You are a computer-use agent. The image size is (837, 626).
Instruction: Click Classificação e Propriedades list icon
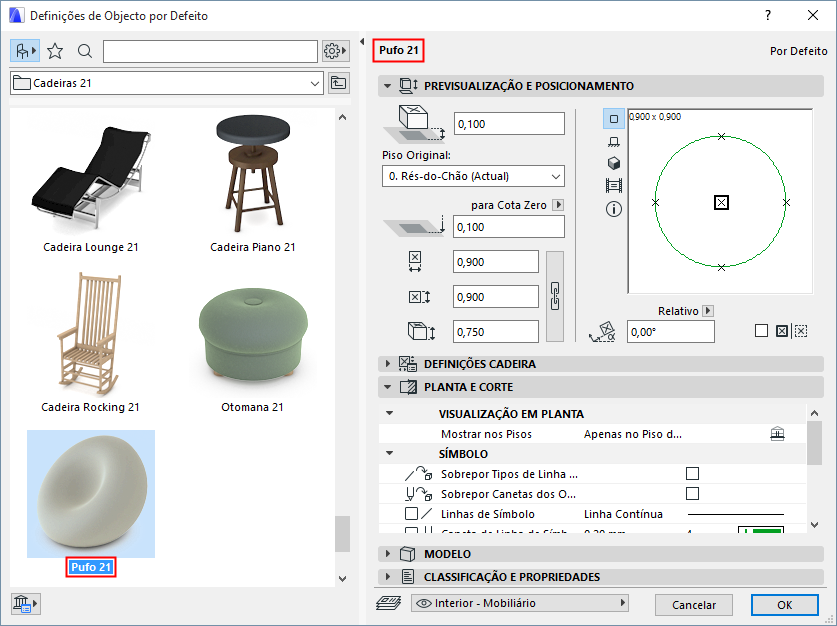pos(408,577)
